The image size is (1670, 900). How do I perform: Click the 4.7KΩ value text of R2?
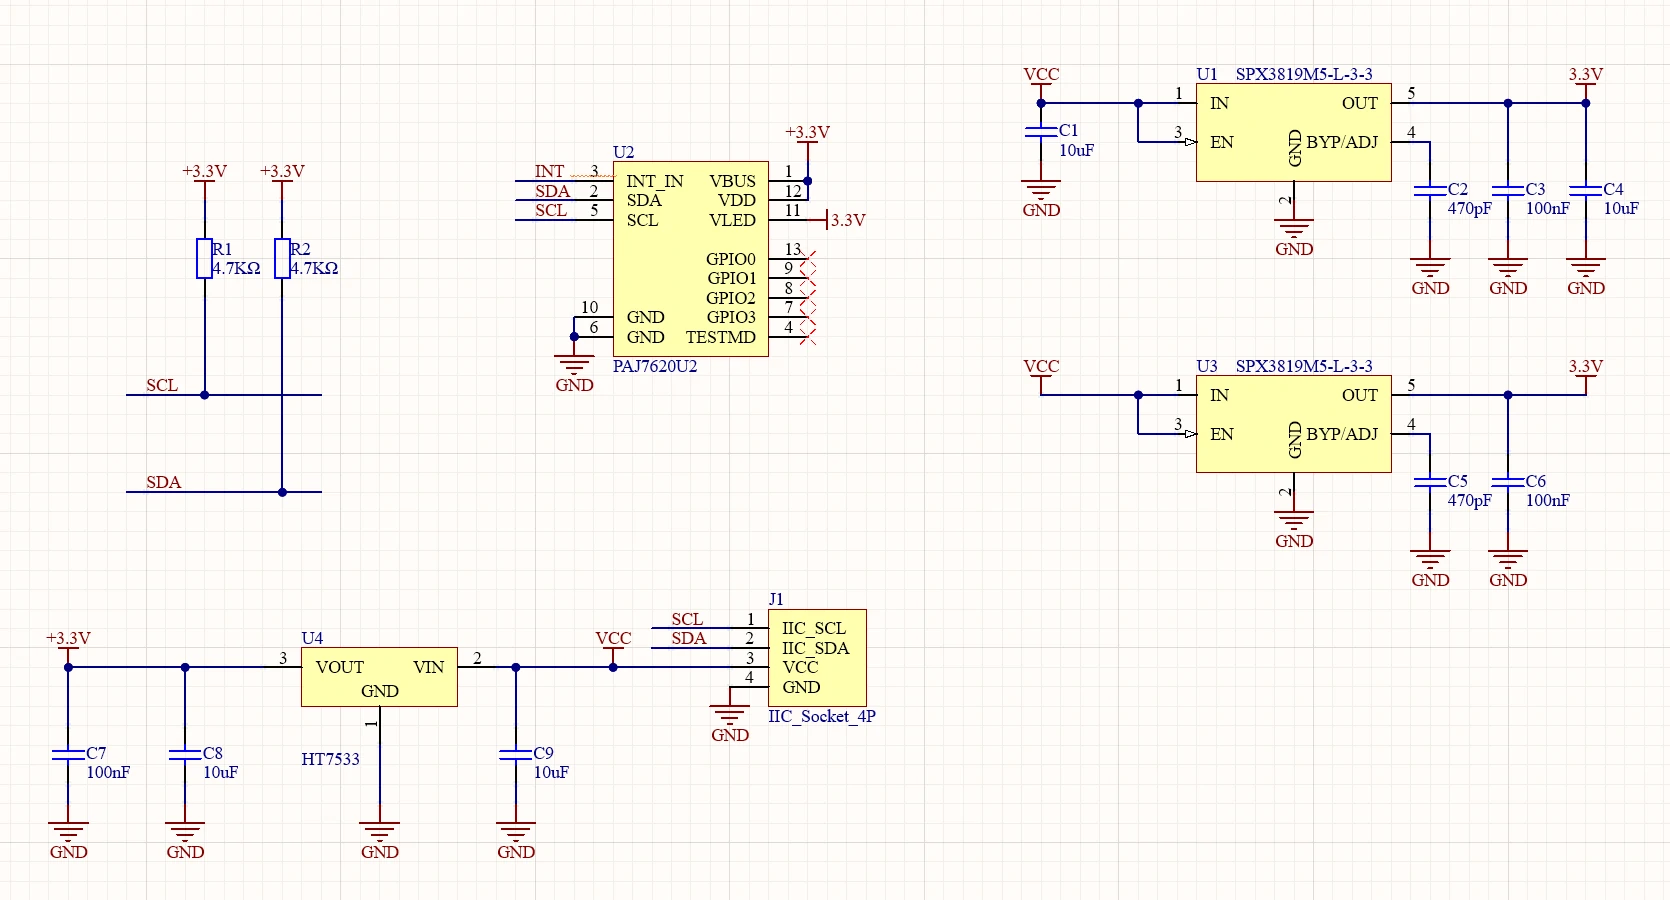tap(314, 268)
